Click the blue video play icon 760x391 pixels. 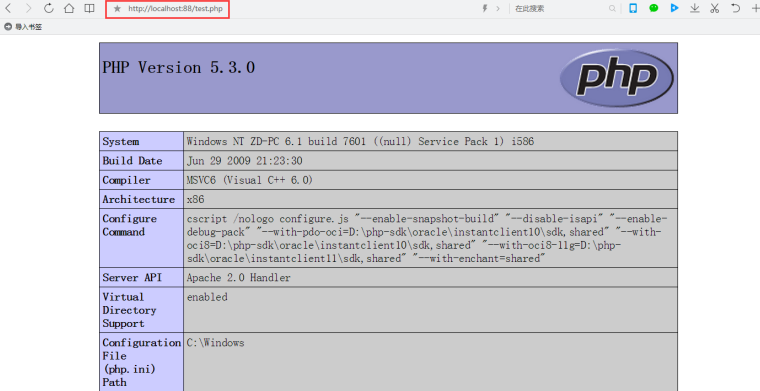point(674,8)
